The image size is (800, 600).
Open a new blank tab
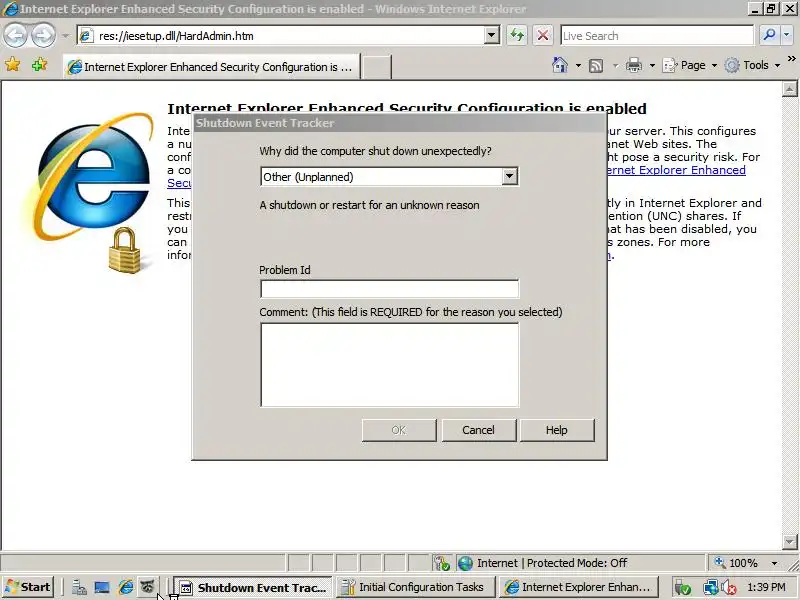377,67
